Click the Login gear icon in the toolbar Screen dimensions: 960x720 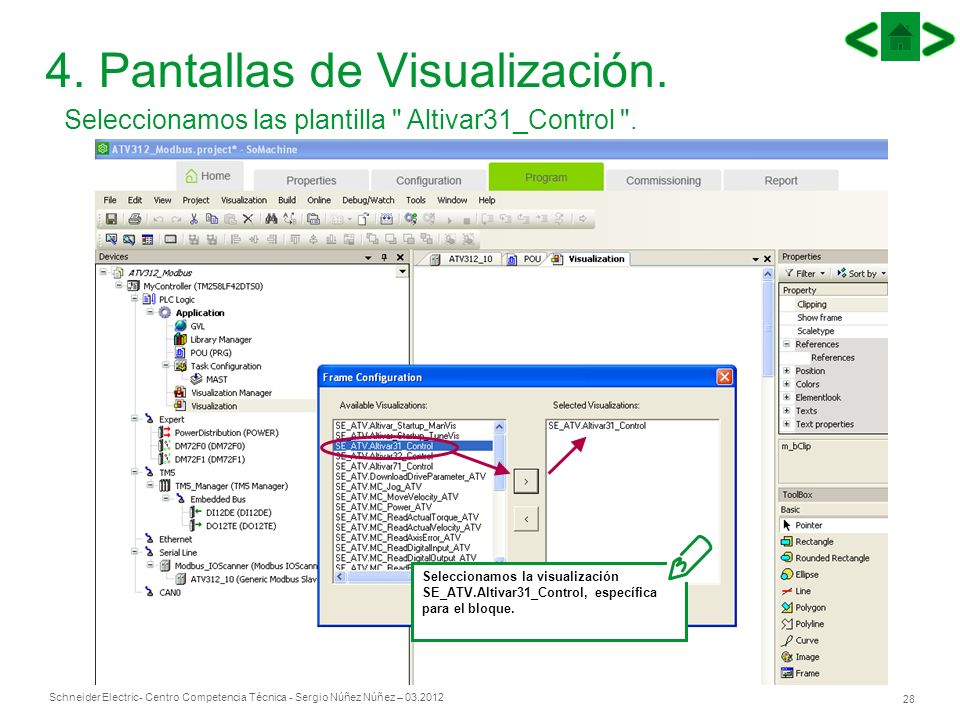410,219
